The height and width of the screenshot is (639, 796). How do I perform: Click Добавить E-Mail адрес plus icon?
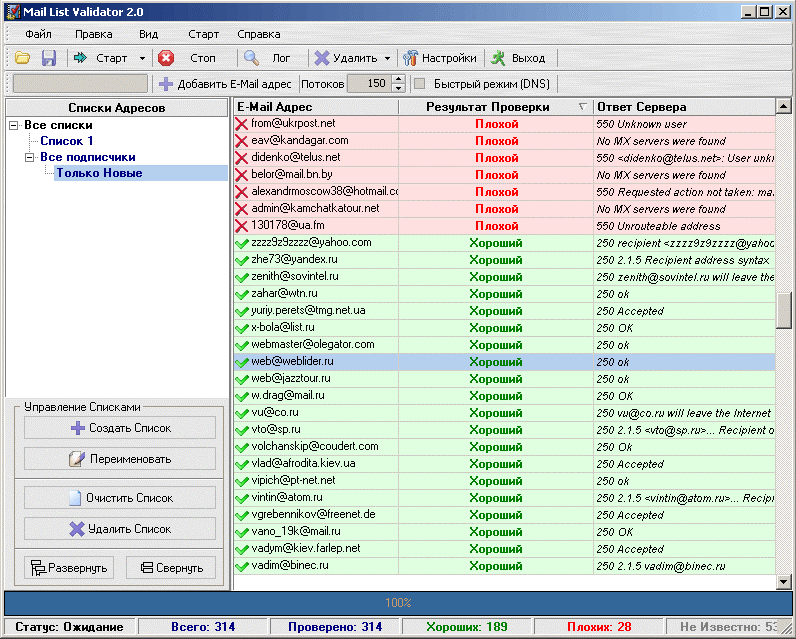(166, 85)
